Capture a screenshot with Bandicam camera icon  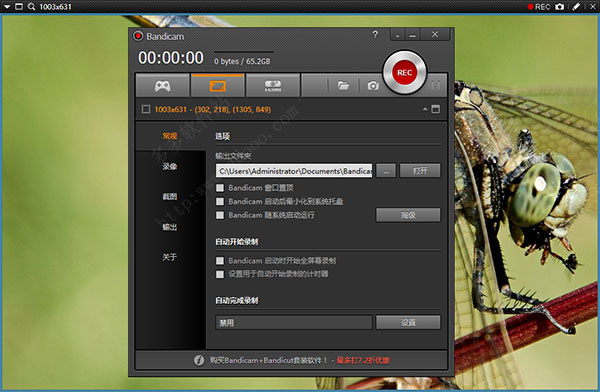(373, 85)
